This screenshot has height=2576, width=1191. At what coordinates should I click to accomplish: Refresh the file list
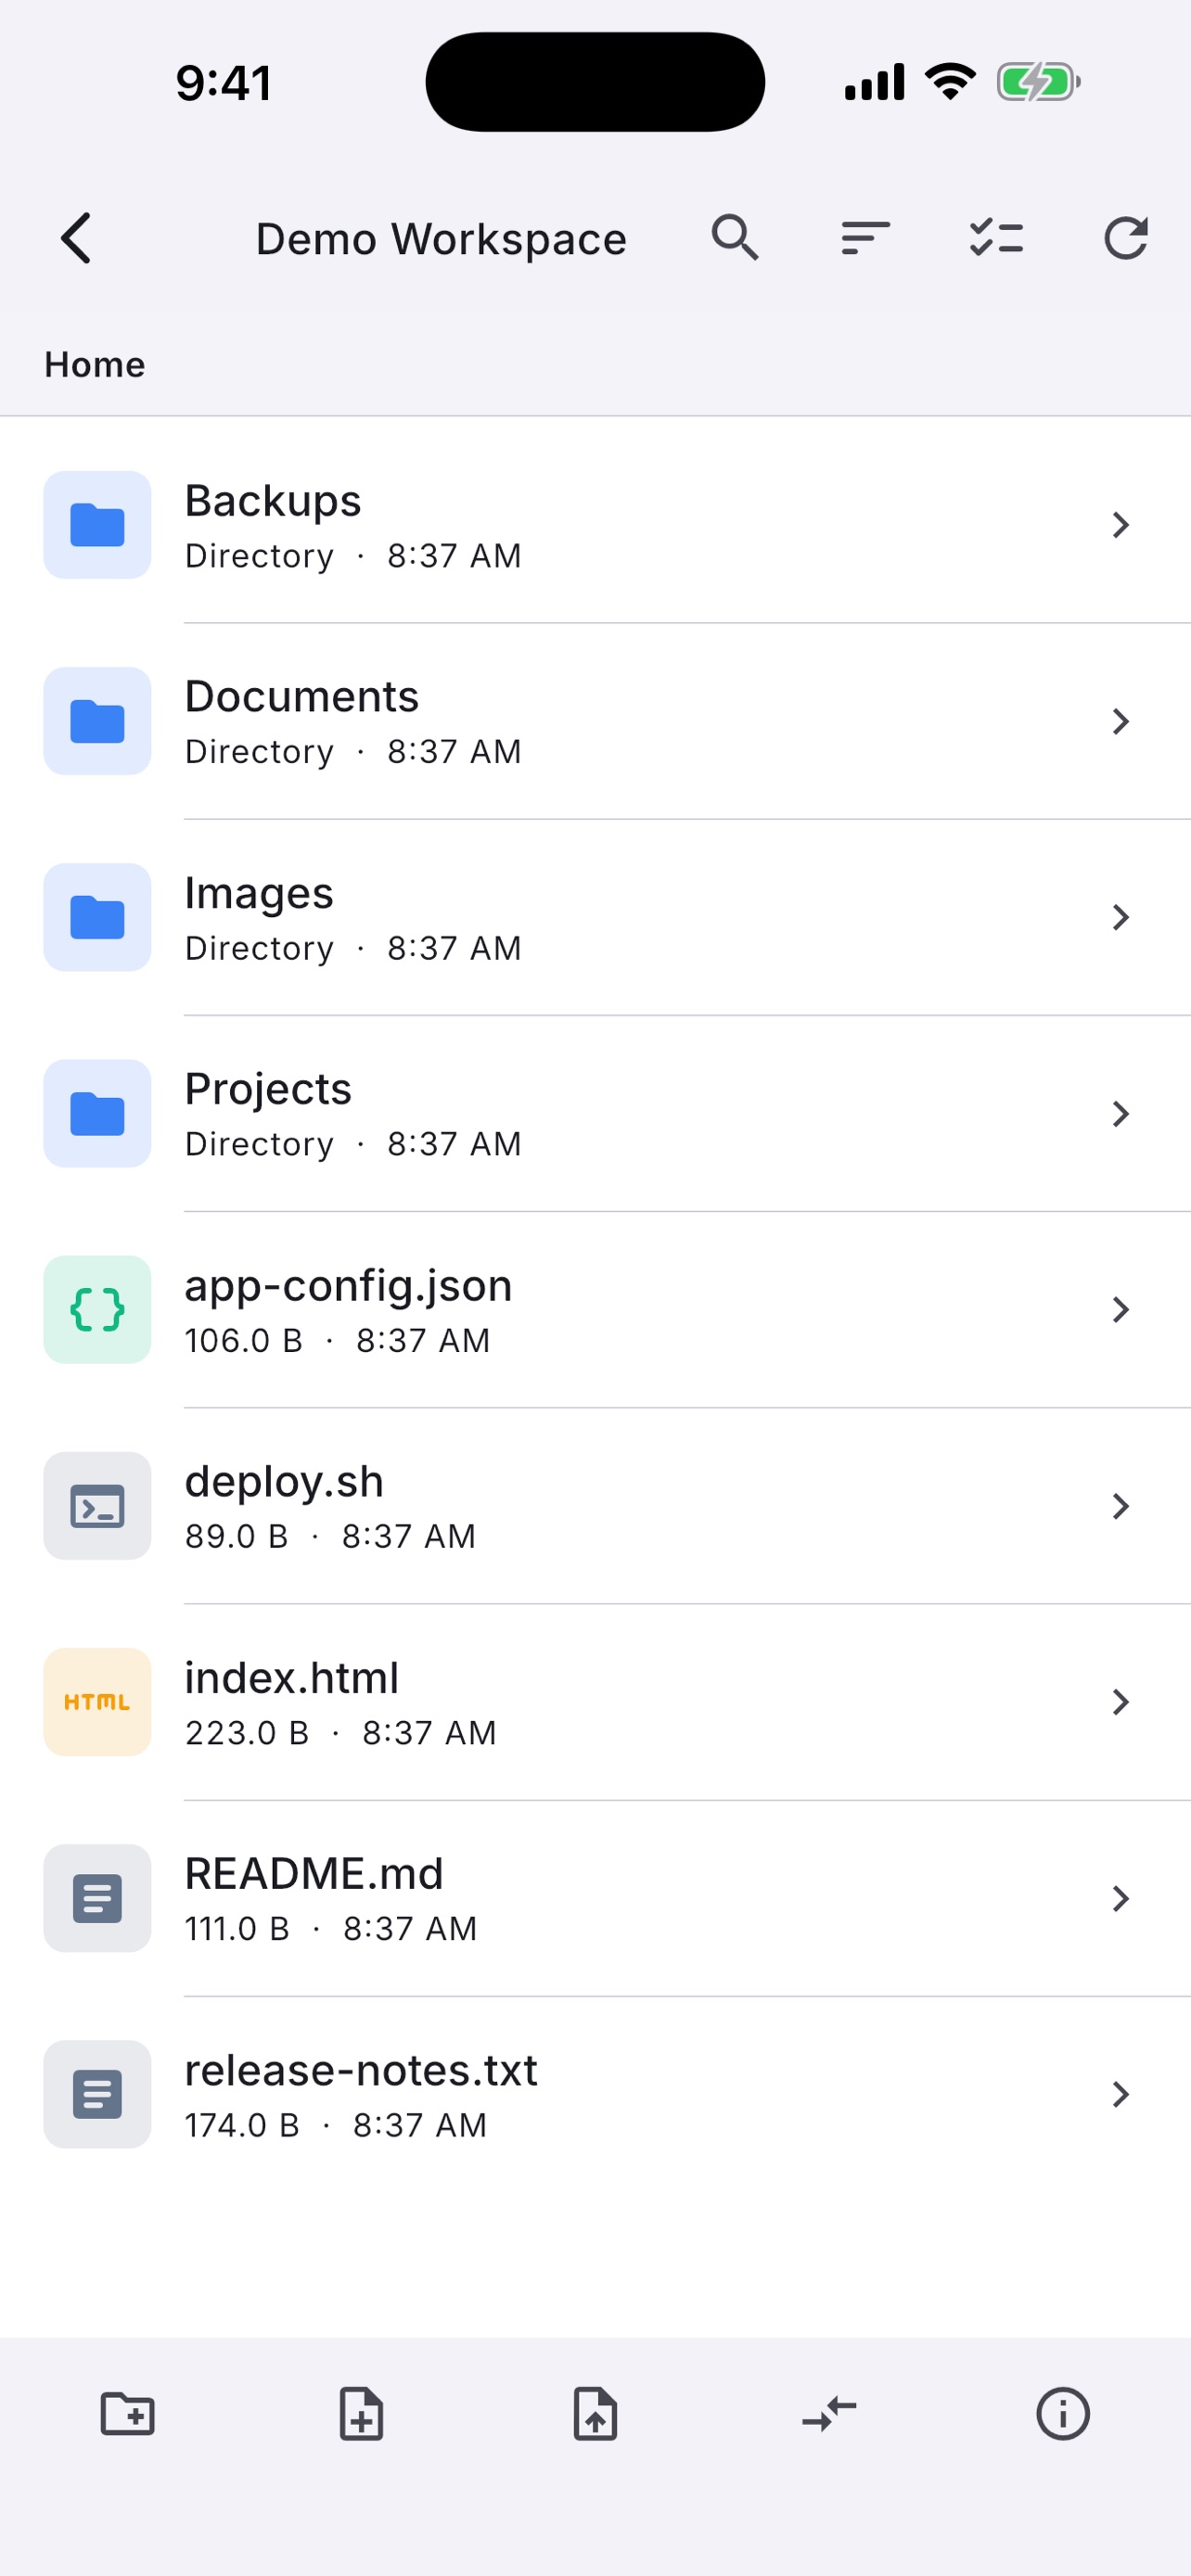[1126, 238]
